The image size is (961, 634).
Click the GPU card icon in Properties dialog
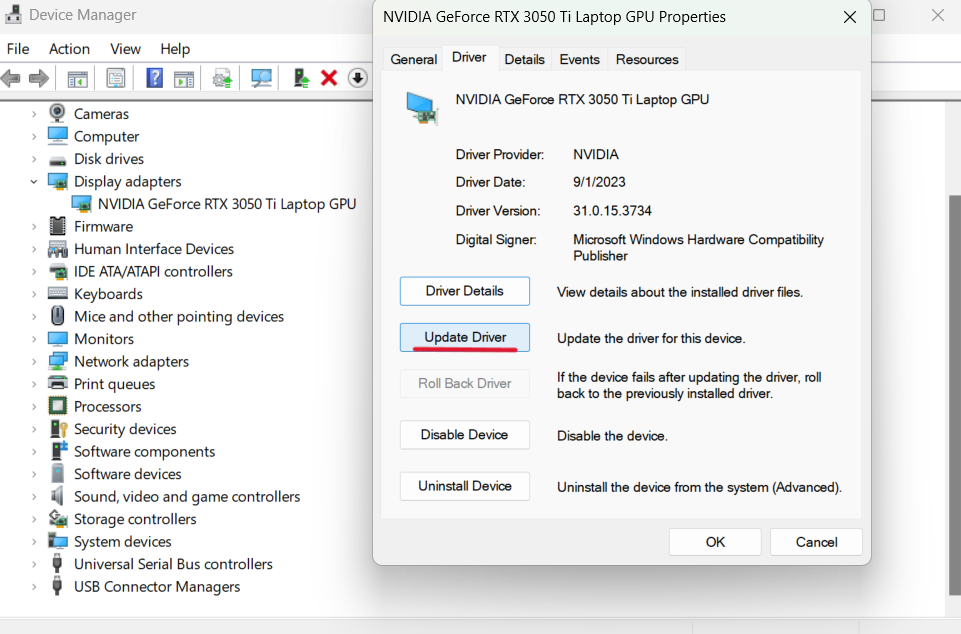(x=422, y=108)
